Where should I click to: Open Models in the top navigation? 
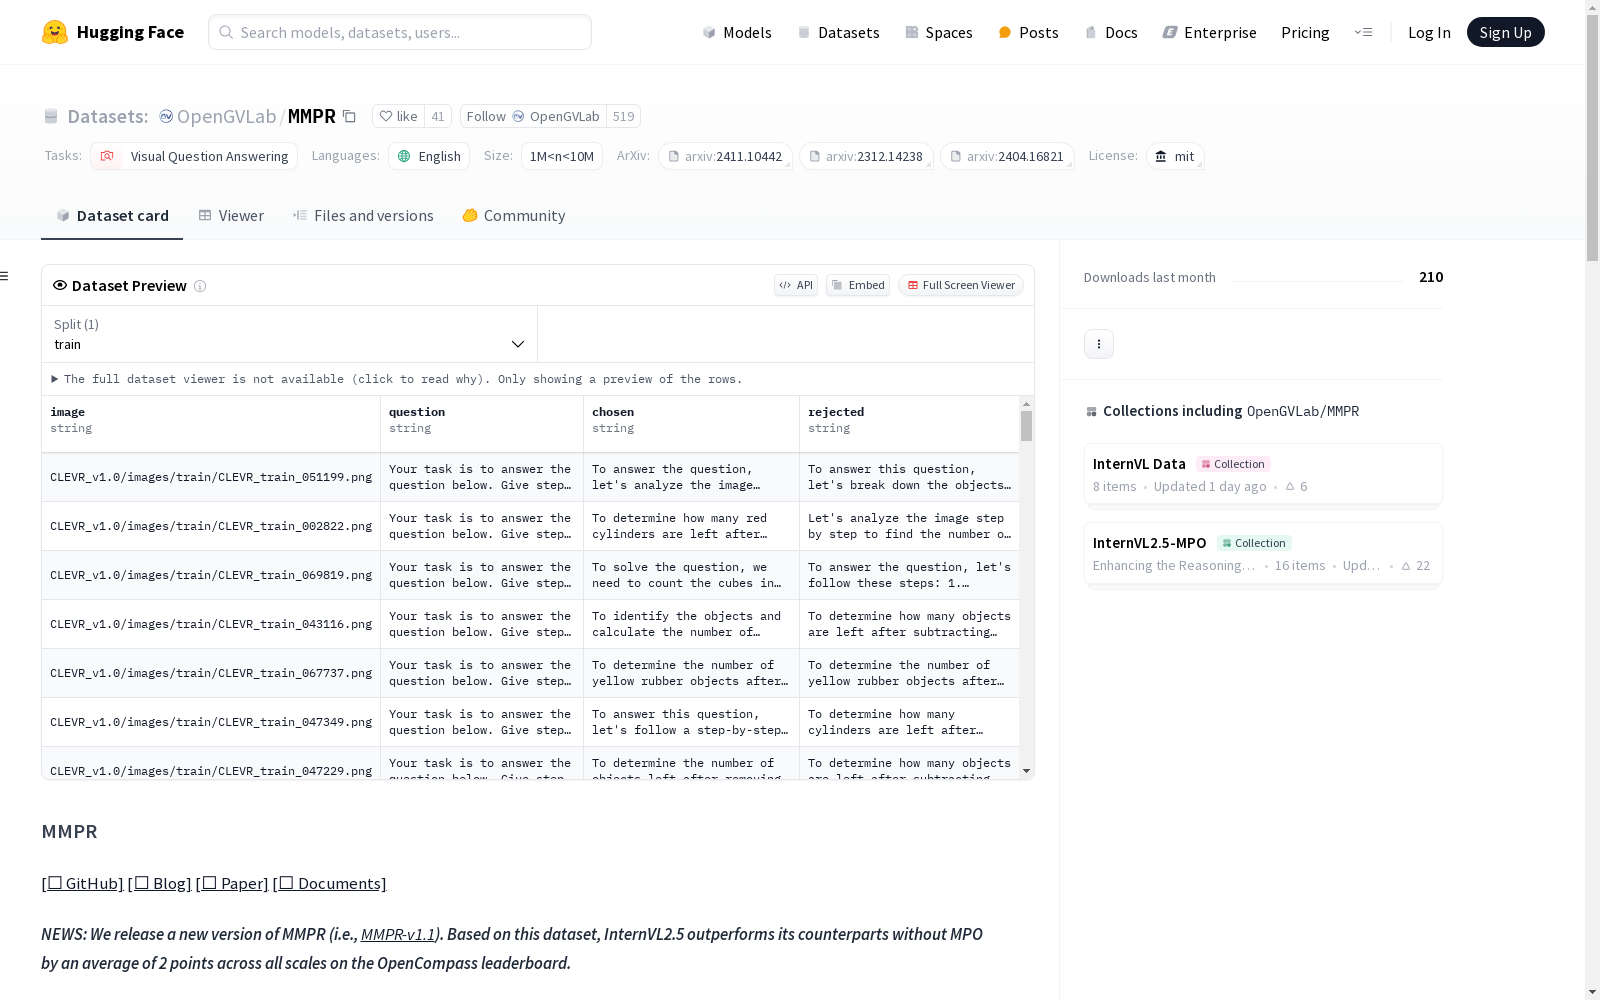click(737, 32)
